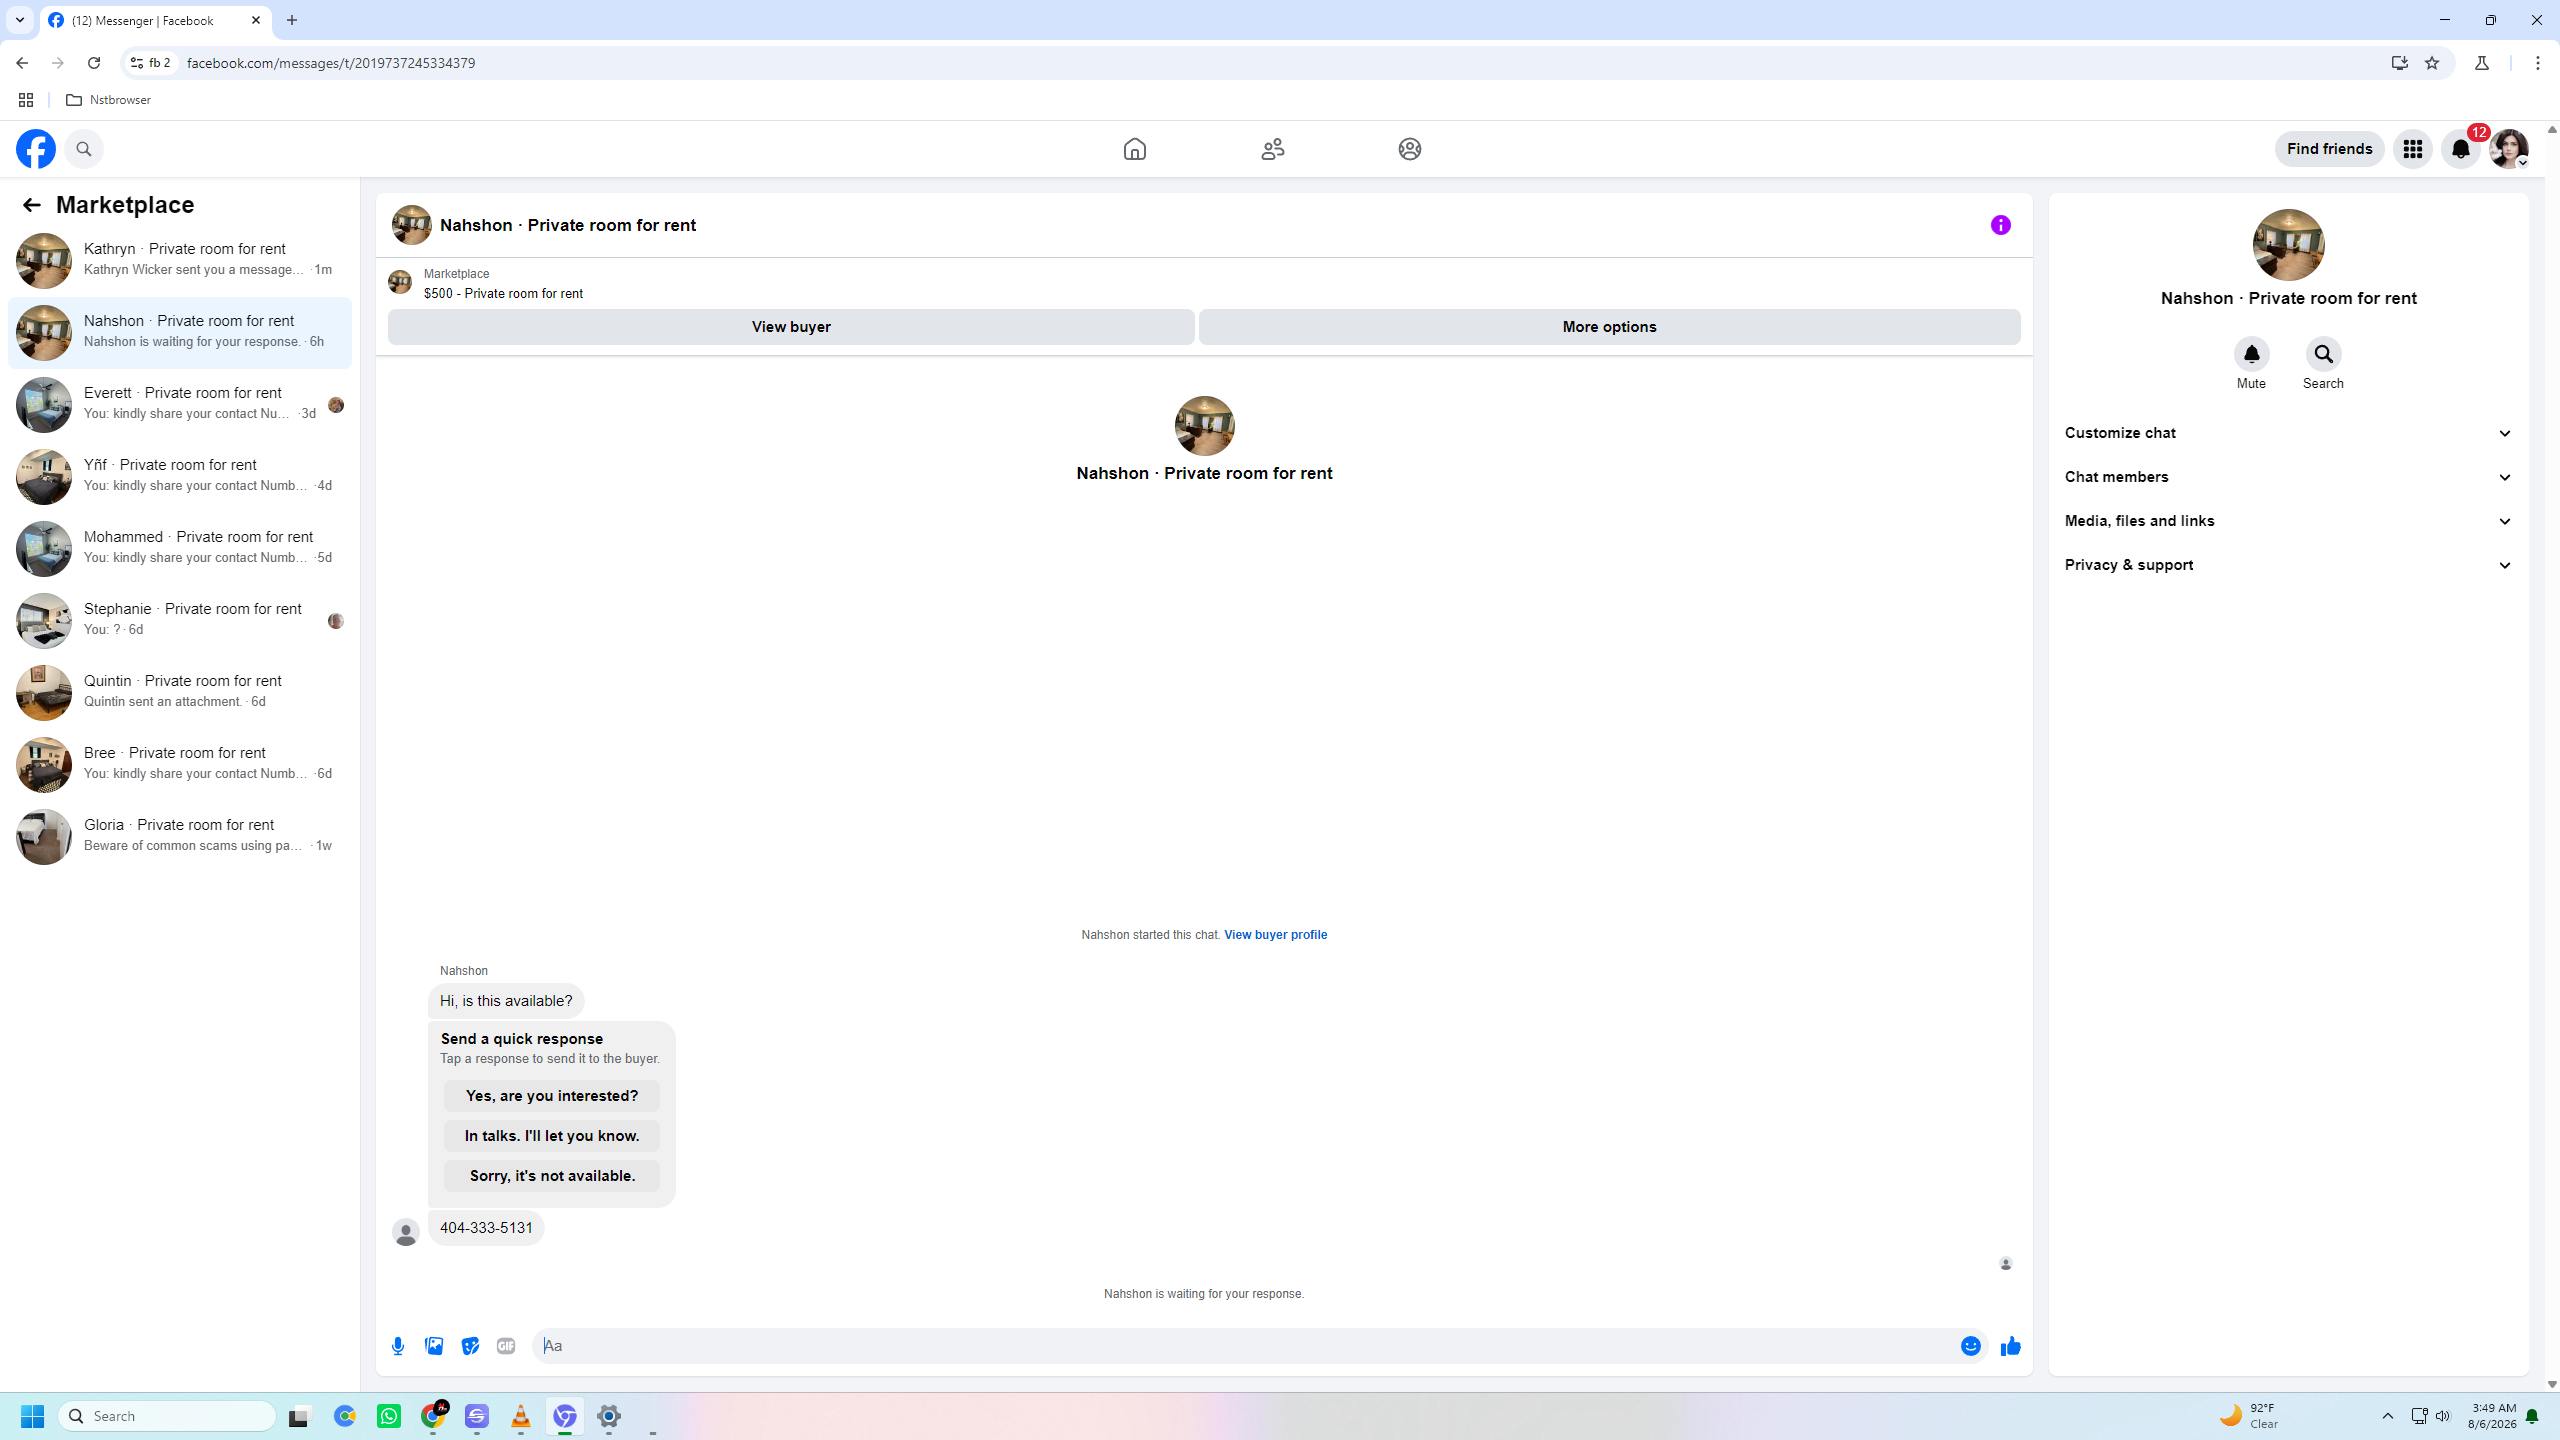
Task: Choose a sticker from sticker icon
Action: pyautogui.click(x=470, y=1346)
